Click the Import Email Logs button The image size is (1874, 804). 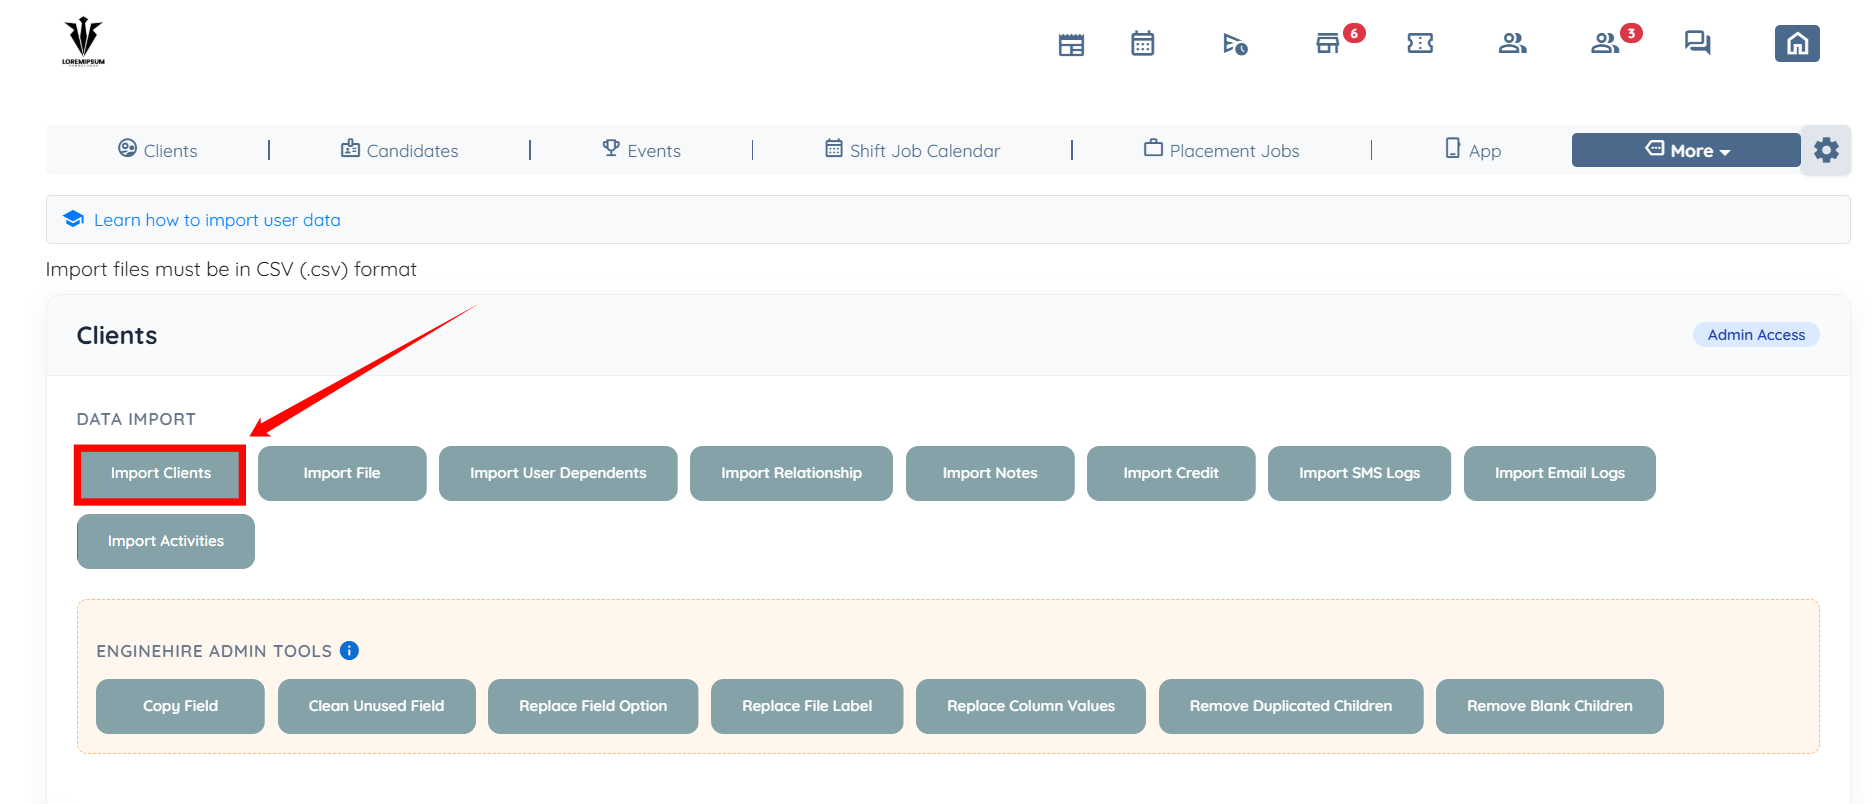tap(1560, 473)
